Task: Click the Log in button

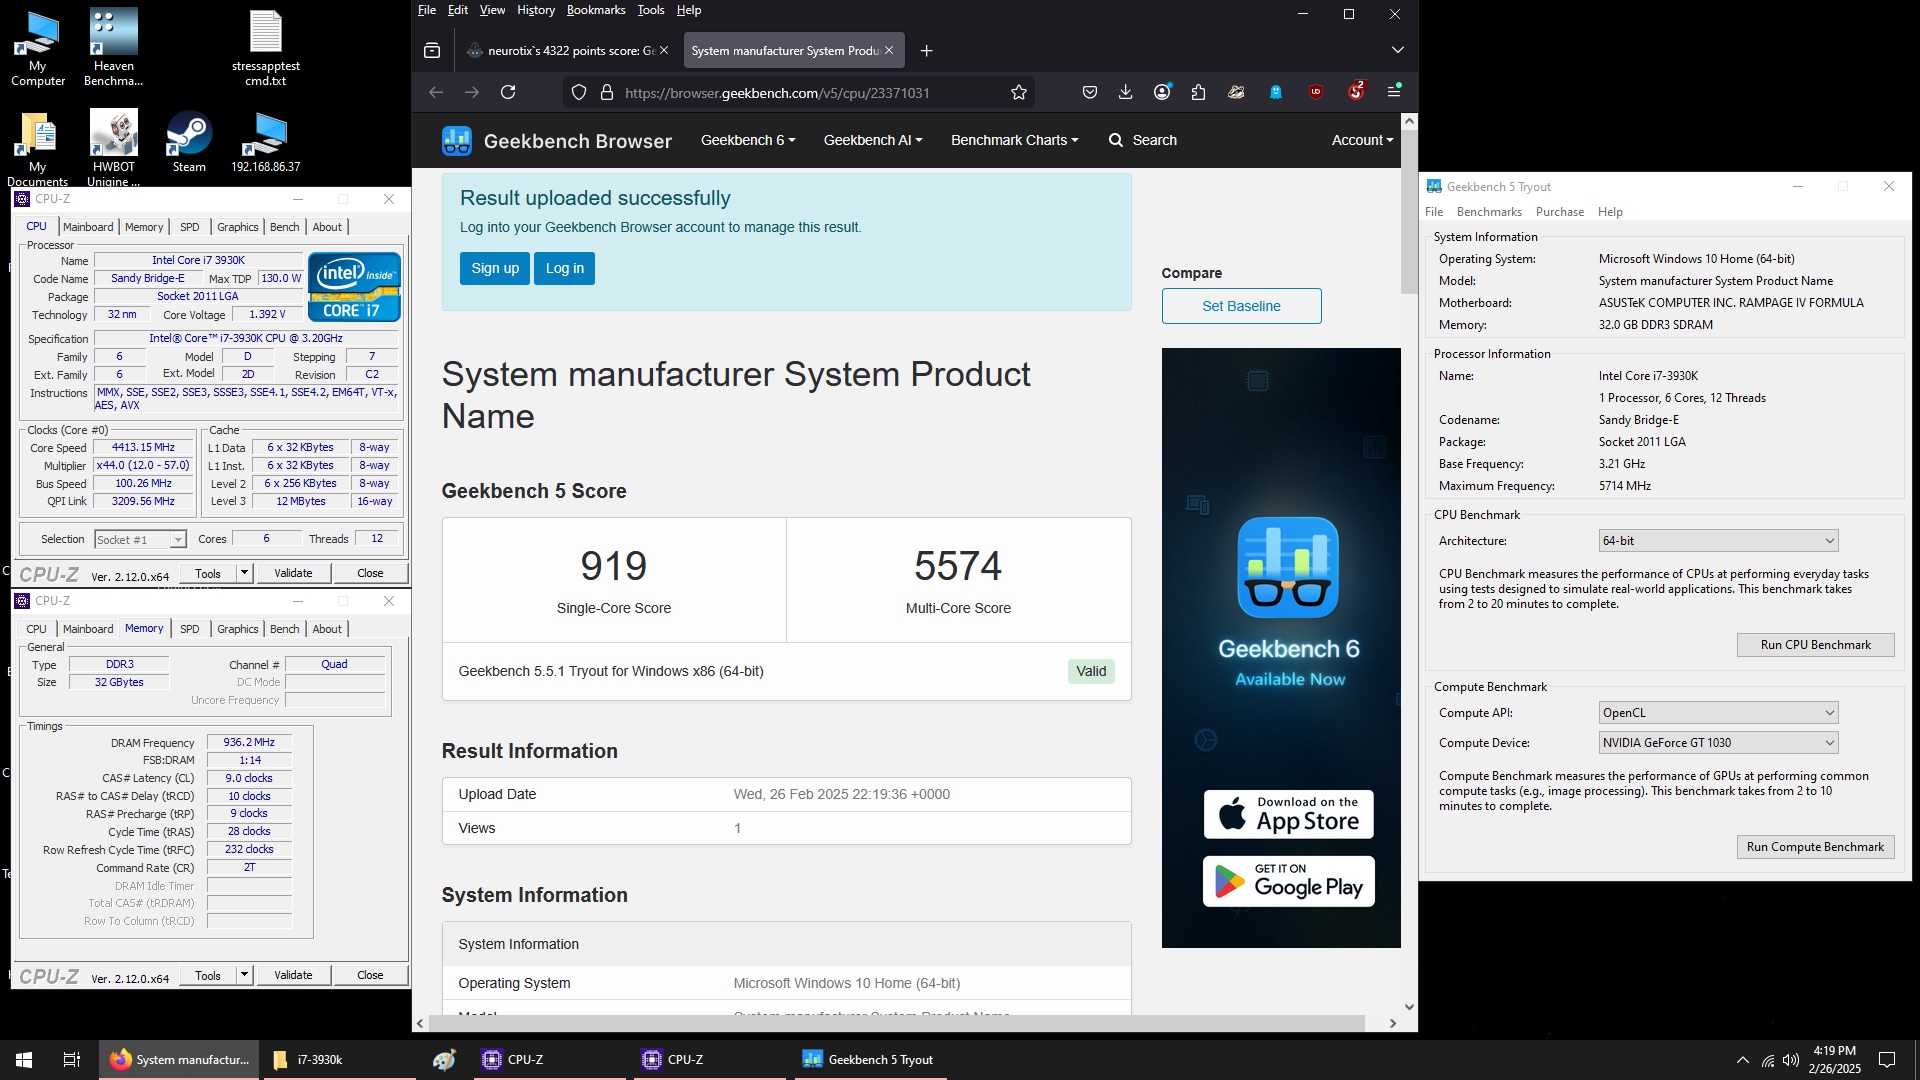Action: pyautogui.click(x=564, y=268)
